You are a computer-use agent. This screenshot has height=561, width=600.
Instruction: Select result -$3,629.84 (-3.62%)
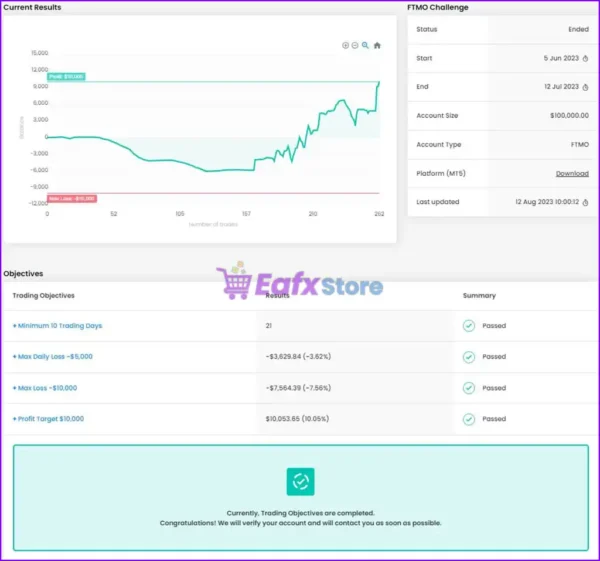click(298, 357)
